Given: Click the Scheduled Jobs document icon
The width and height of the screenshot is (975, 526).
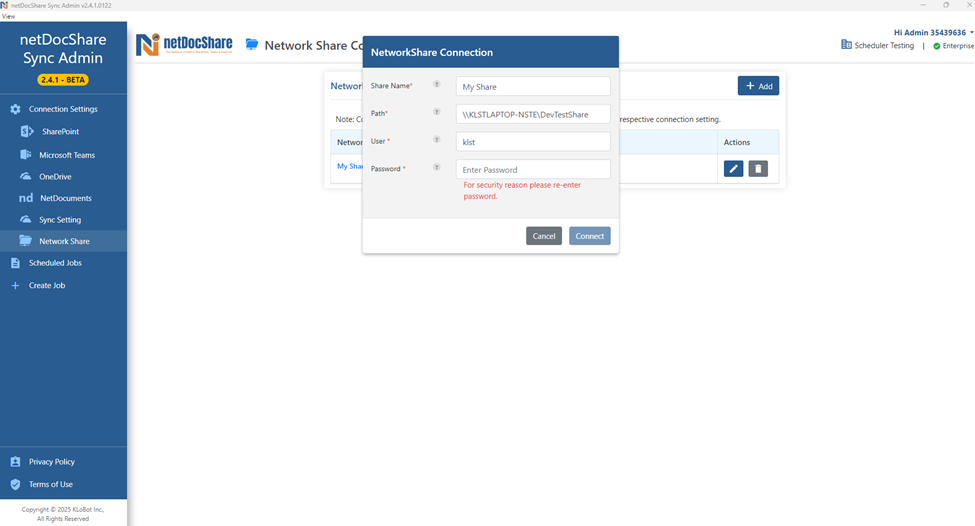Looking at the screenshot, I should [x=16, y=263].
